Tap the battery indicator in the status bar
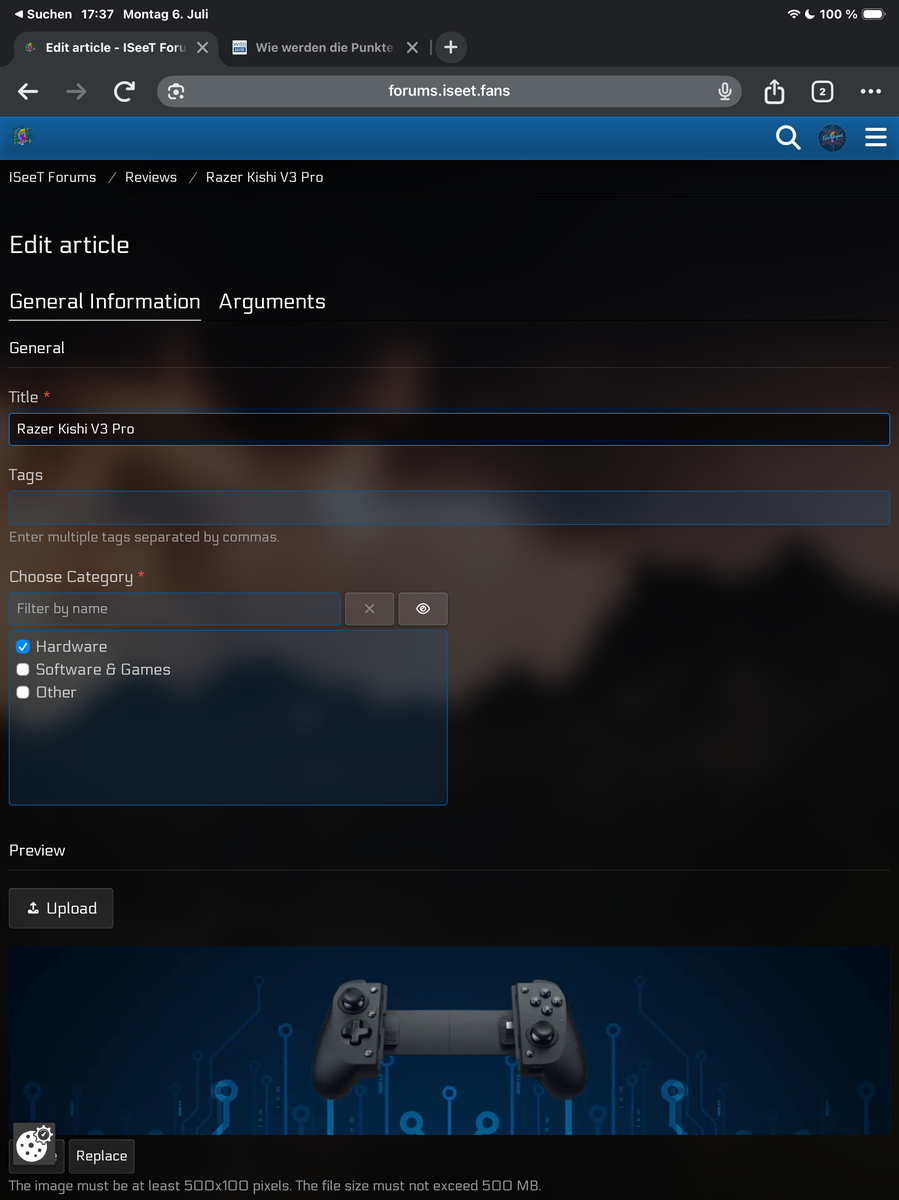 pyautogui.click(x=873, y=14)
